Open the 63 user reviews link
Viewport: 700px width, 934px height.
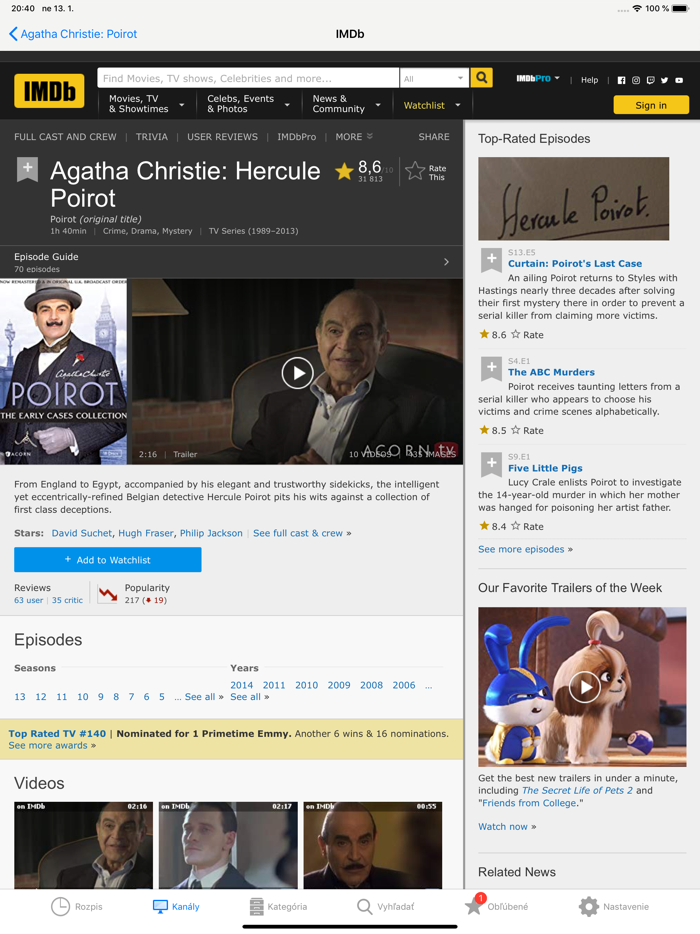(x=29, y=600)
